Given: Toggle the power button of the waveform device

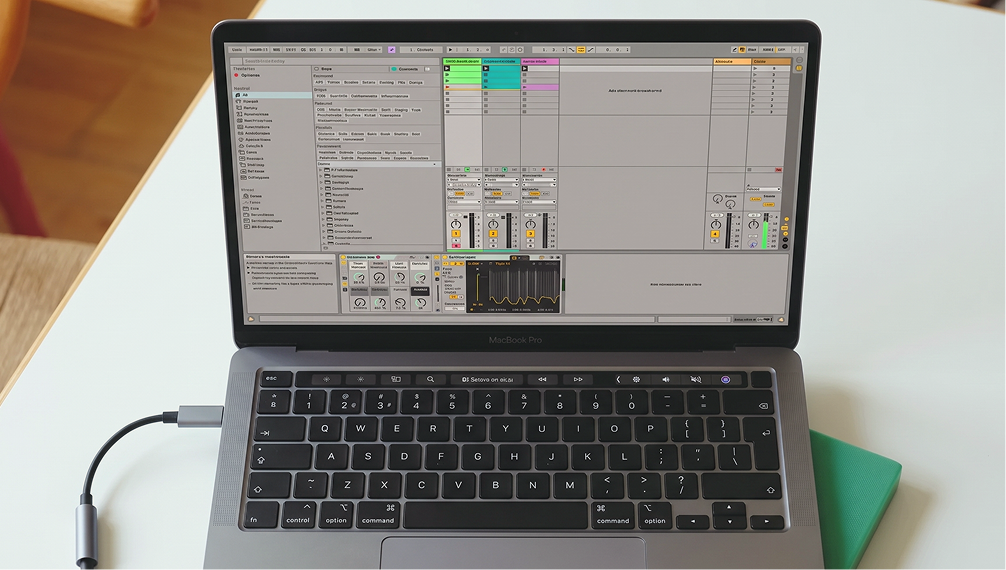Looking at the screenshot, I should [x=445, y=257].
